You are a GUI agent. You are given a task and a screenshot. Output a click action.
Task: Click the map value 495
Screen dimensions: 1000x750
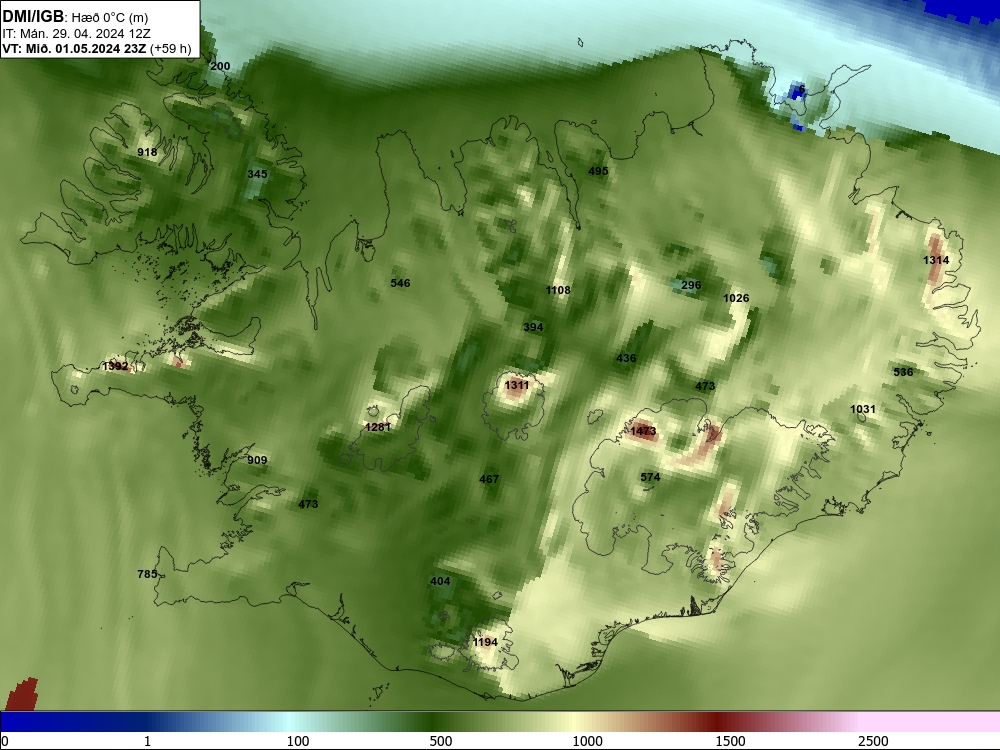point(598,171)
